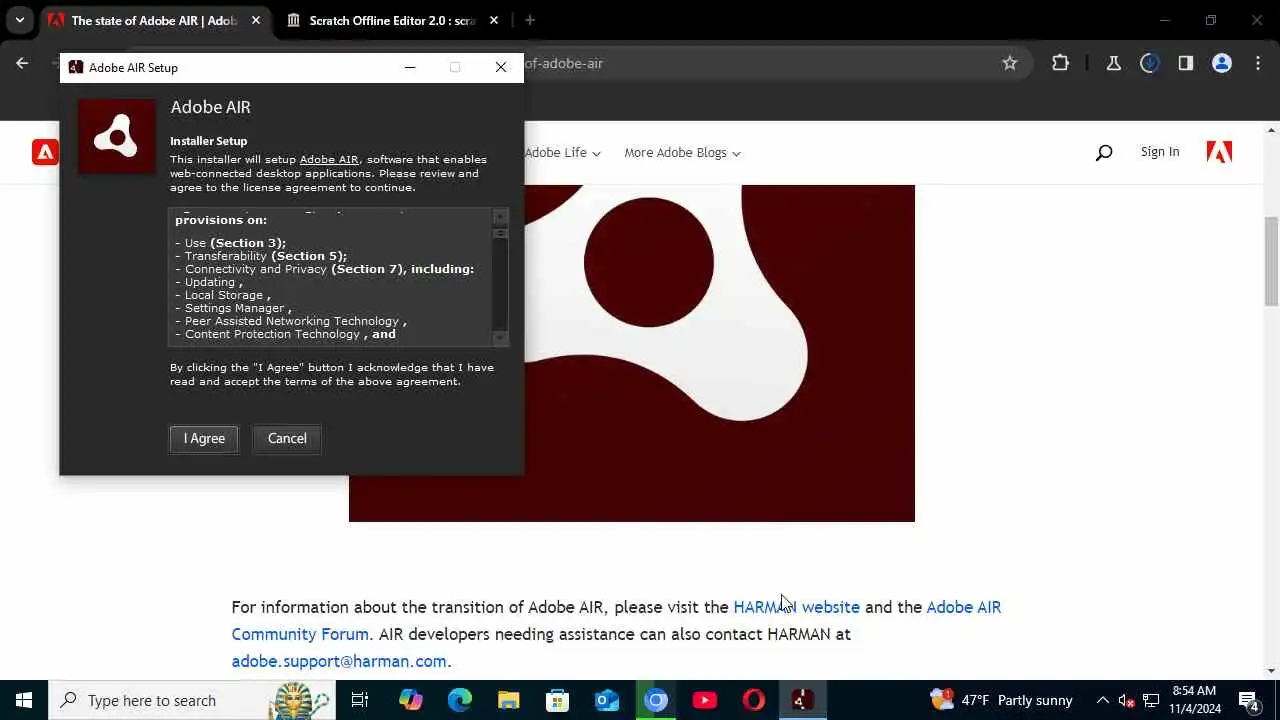The image size is (1280, 720).
Task: Close the Scratch Offline Editor tab
Action: coord(494,20)
